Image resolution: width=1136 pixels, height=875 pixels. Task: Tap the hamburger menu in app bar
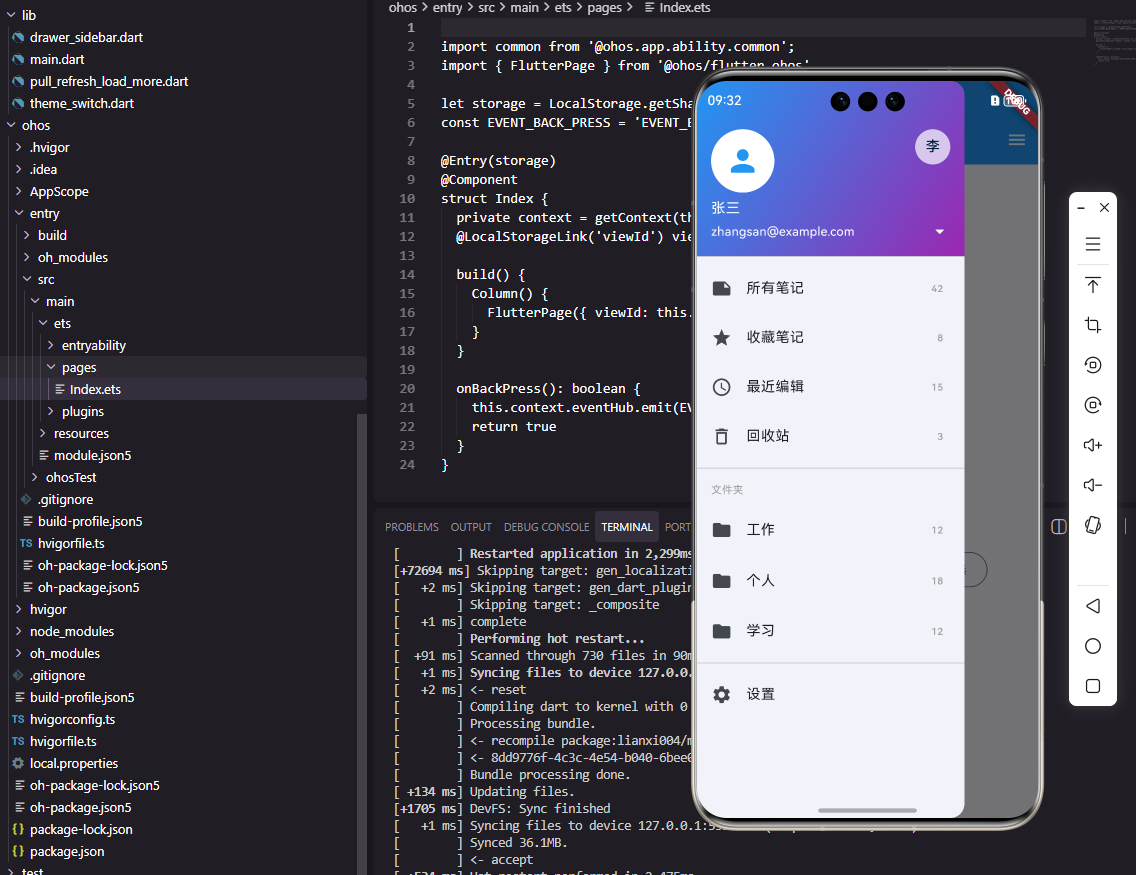point(1016,140)
